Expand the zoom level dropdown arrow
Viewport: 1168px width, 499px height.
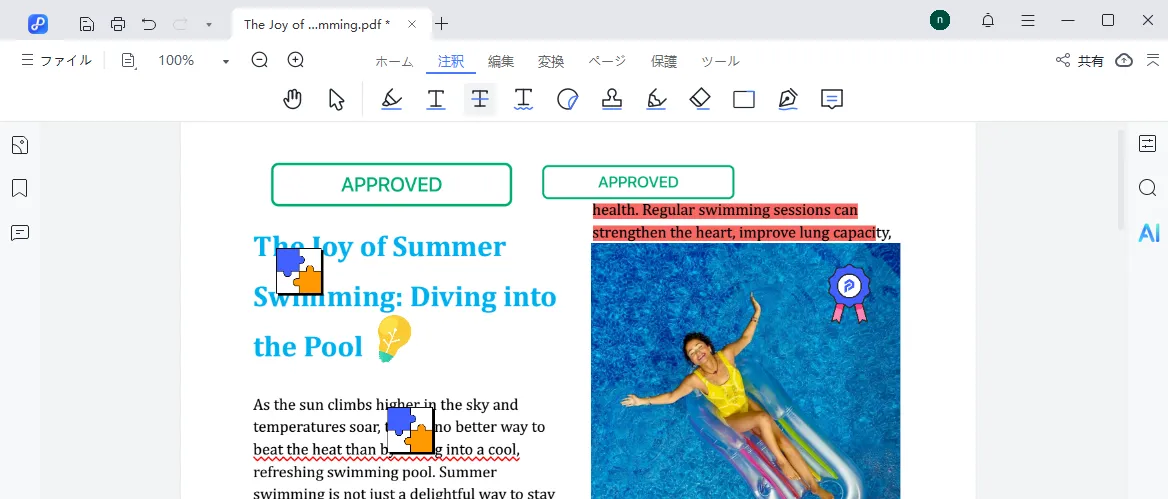coord(226,61)
